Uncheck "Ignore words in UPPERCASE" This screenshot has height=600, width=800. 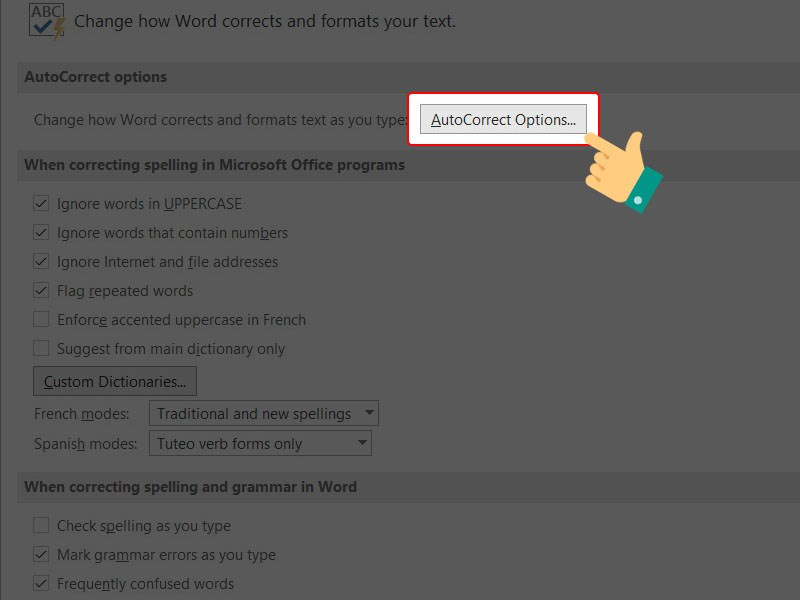click(x=41, y=203)
